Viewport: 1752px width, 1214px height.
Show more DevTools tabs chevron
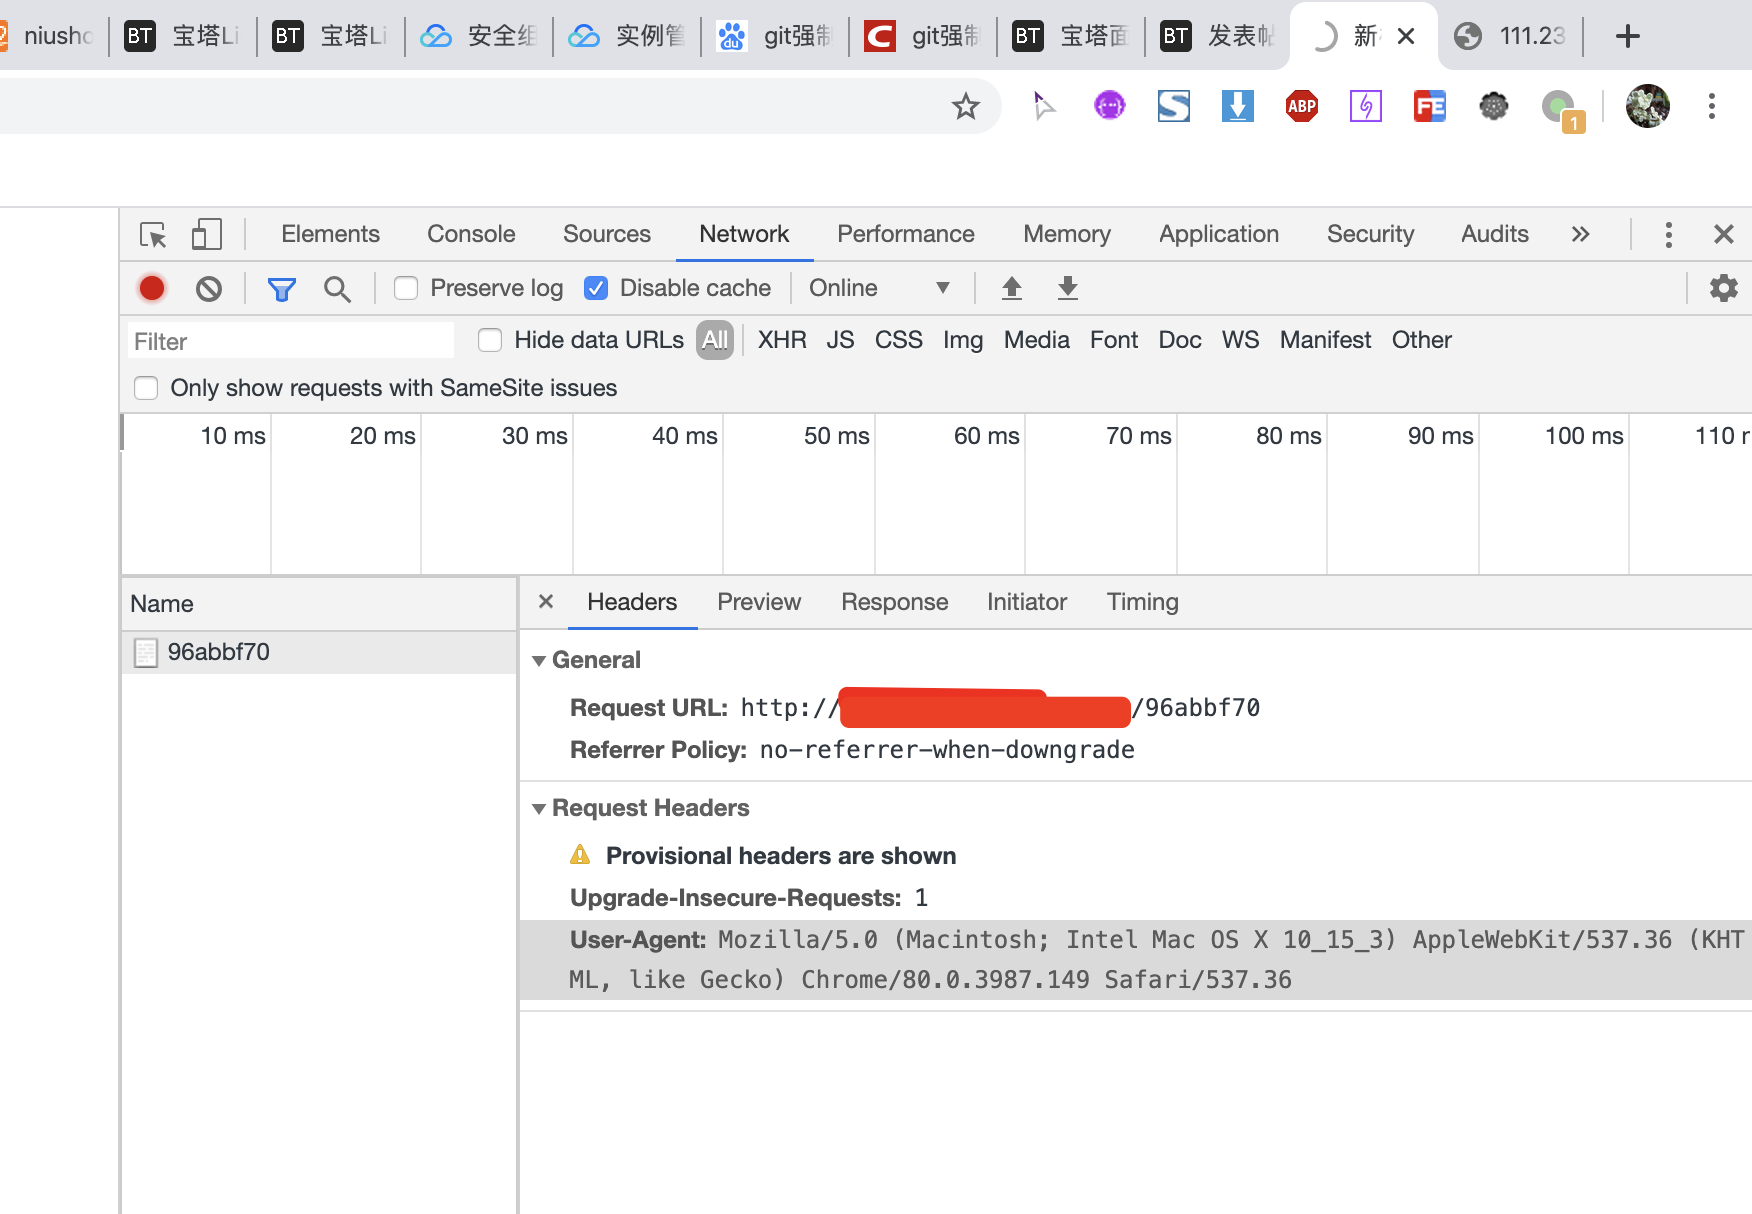(1580, 235)
